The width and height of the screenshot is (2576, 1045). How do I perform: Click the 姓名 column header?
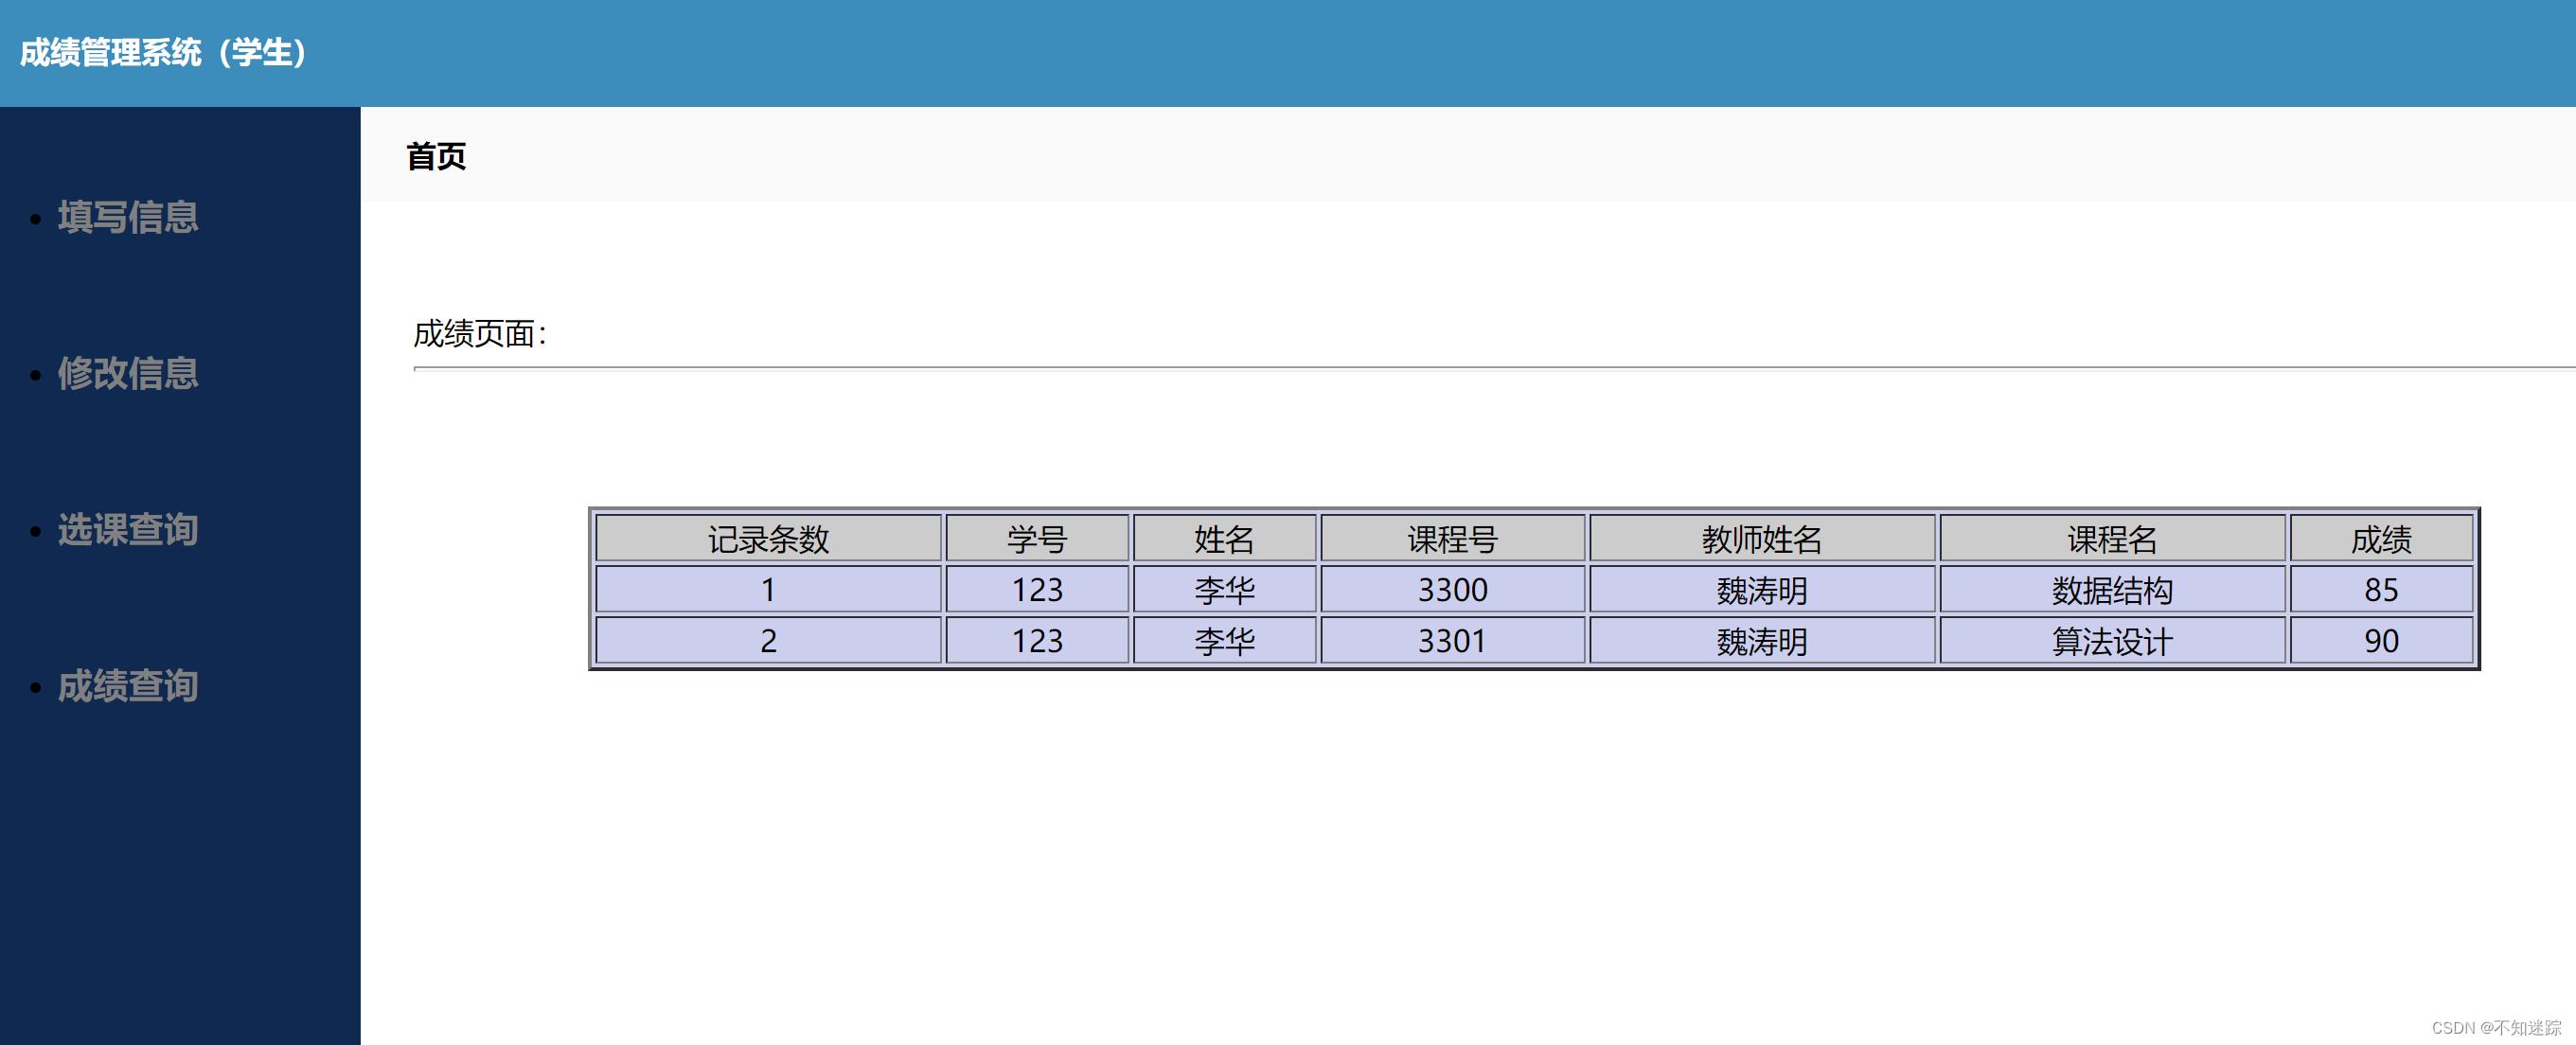tap(1224, 539)
